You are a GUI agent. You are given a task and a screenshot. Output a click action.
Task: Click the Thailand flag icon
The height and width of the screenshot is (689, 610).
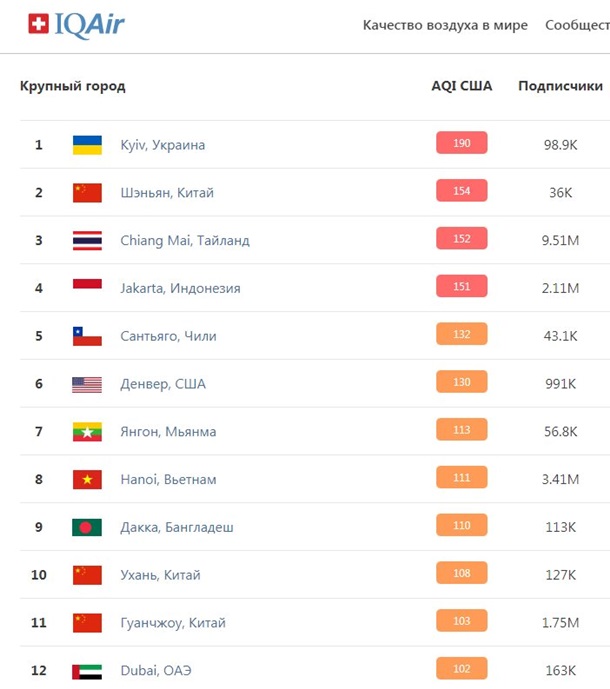[87, 241]
